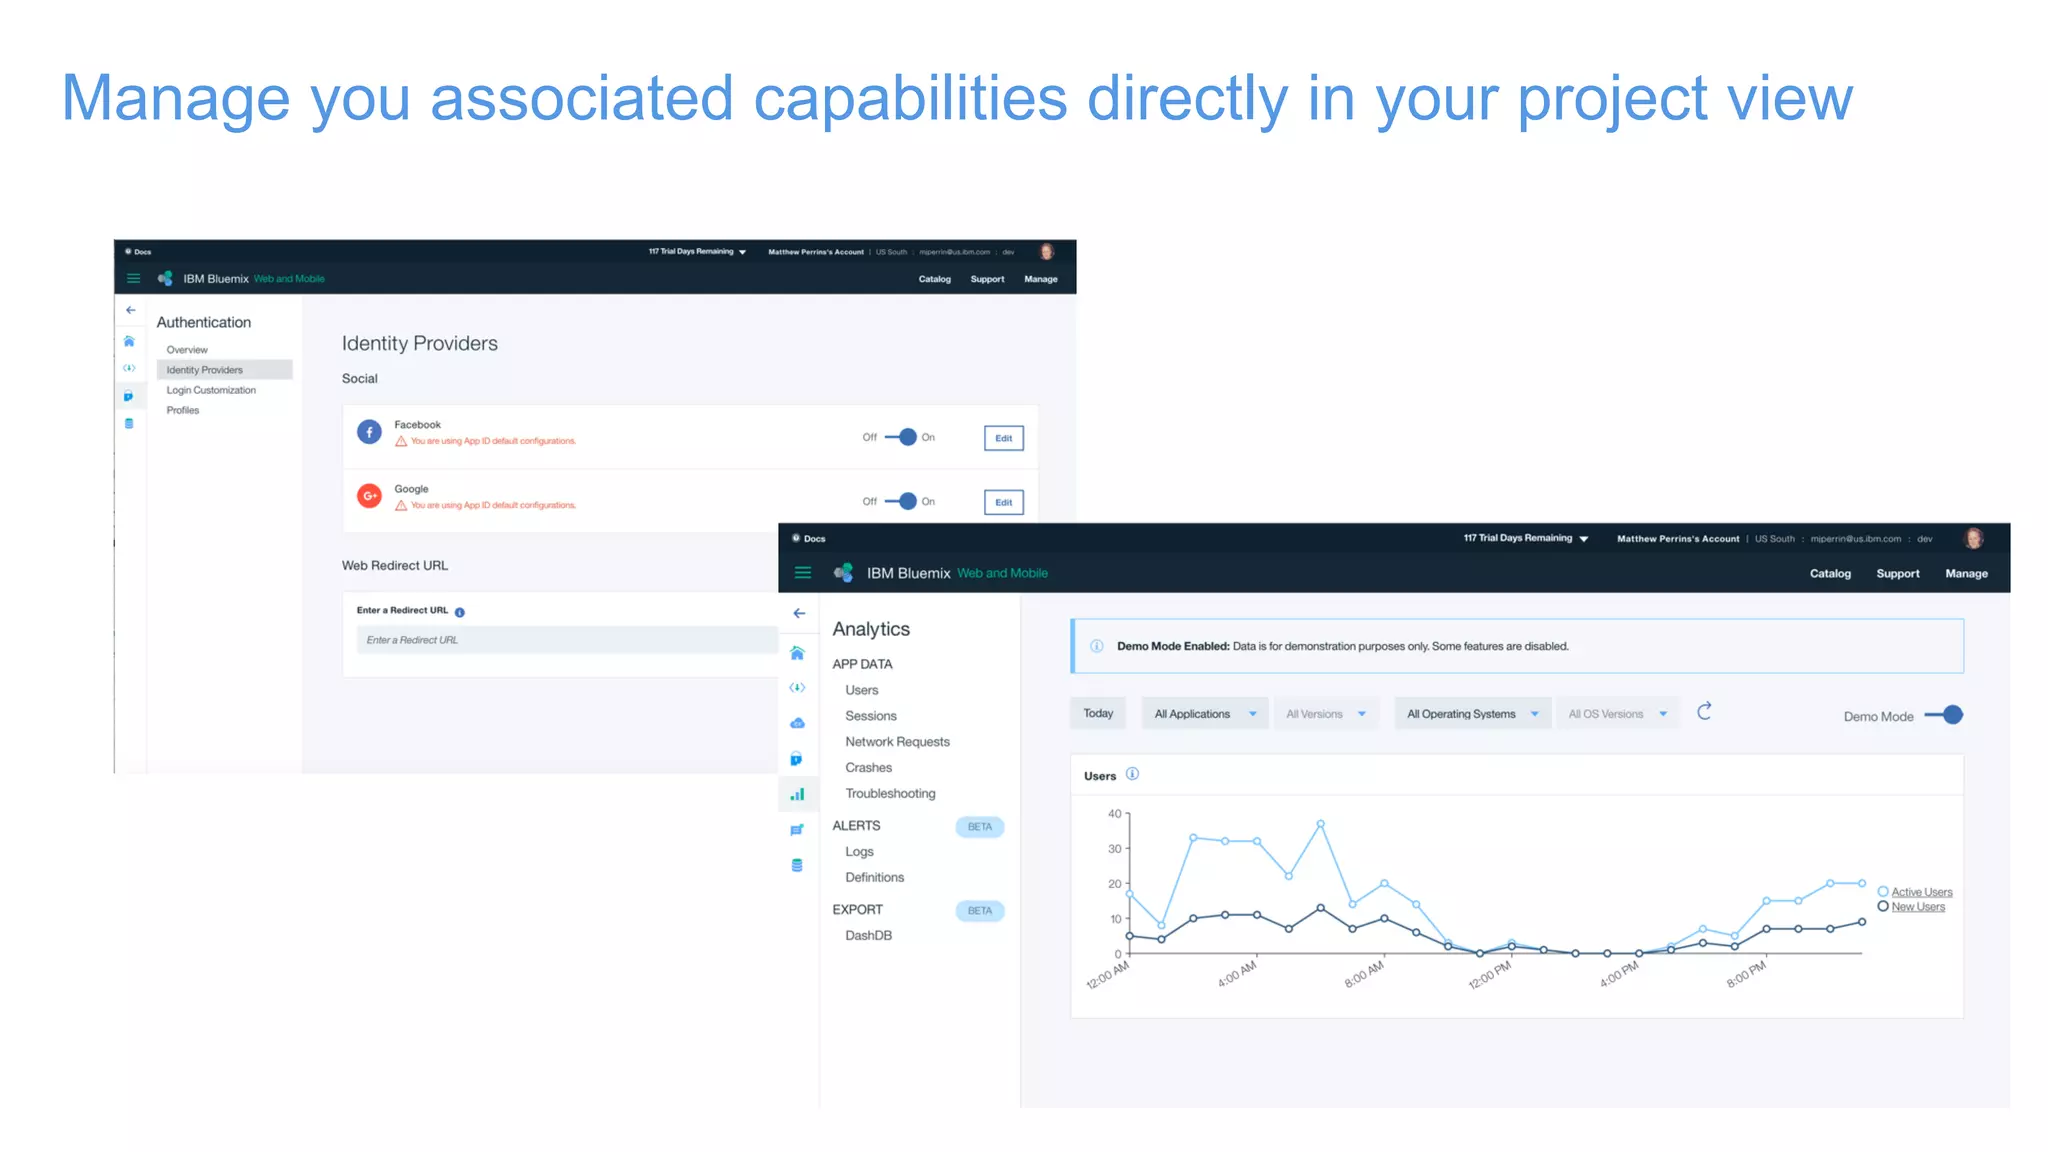
Task: Click the refresh icon beside OS Versions filter
Action: click(1704, 711)
